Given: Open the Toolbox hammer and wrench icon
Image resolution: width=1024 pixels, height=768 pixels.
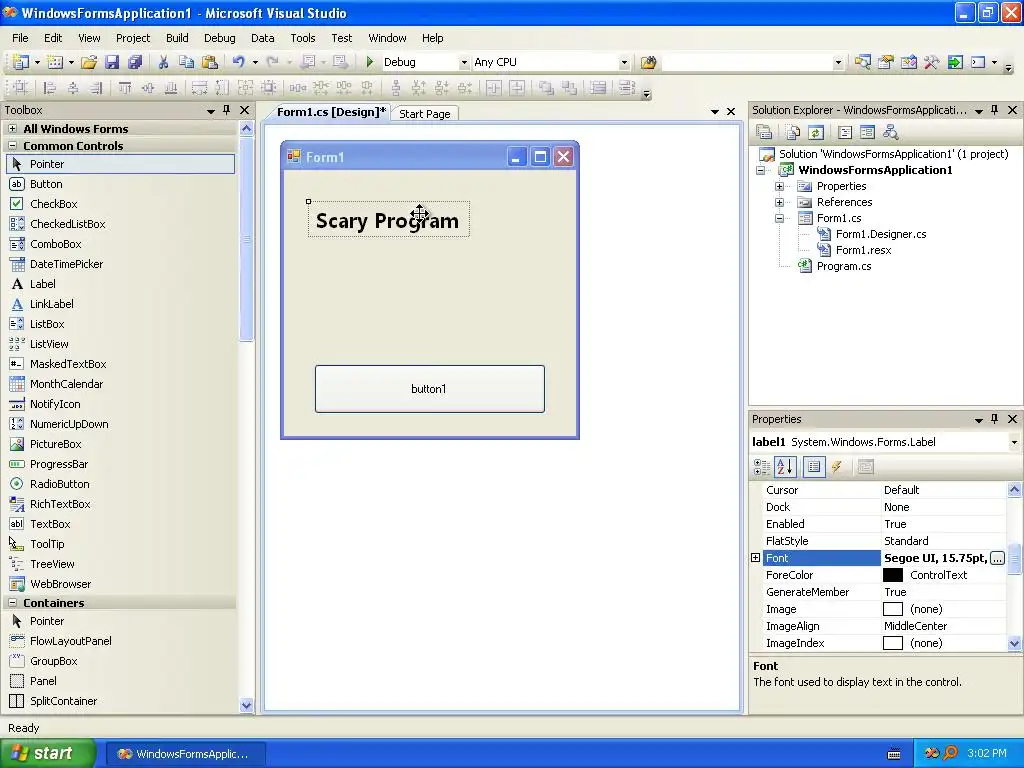Looking at the screenshot, I should (x=931, y=62).
